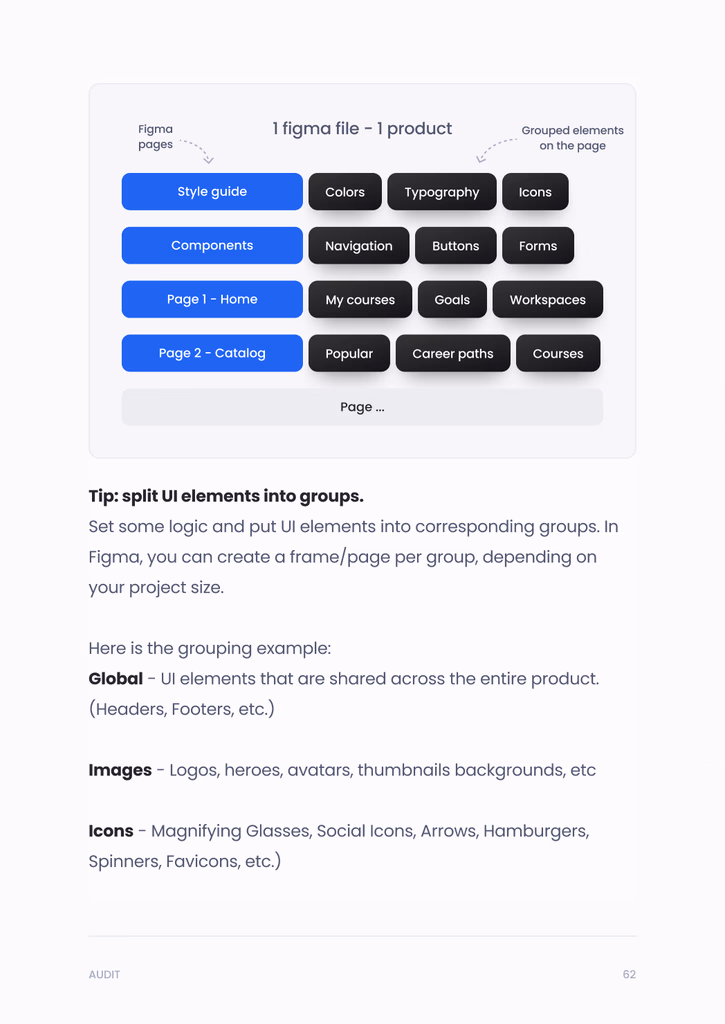Select the Forms chip

point(538,246)
